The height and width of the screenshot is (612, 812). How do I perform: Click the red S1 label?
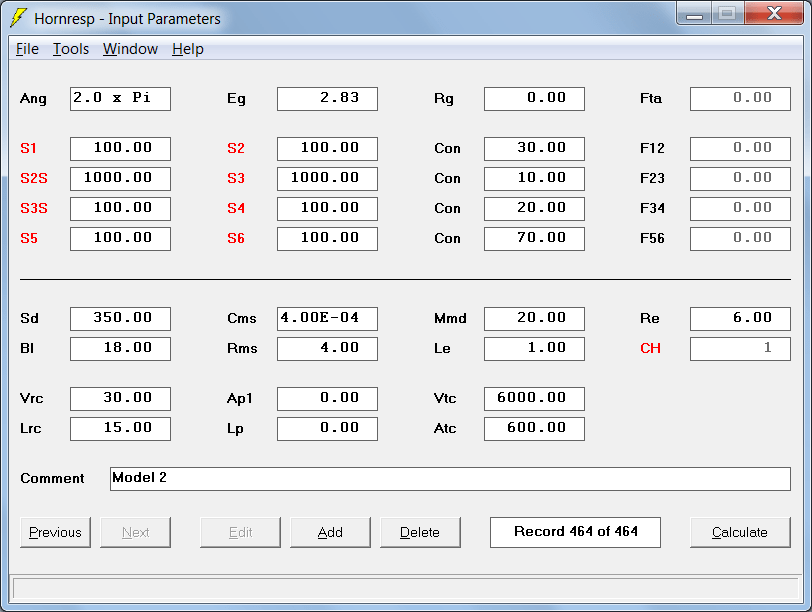pyautogui.click(x=28, y=149)
